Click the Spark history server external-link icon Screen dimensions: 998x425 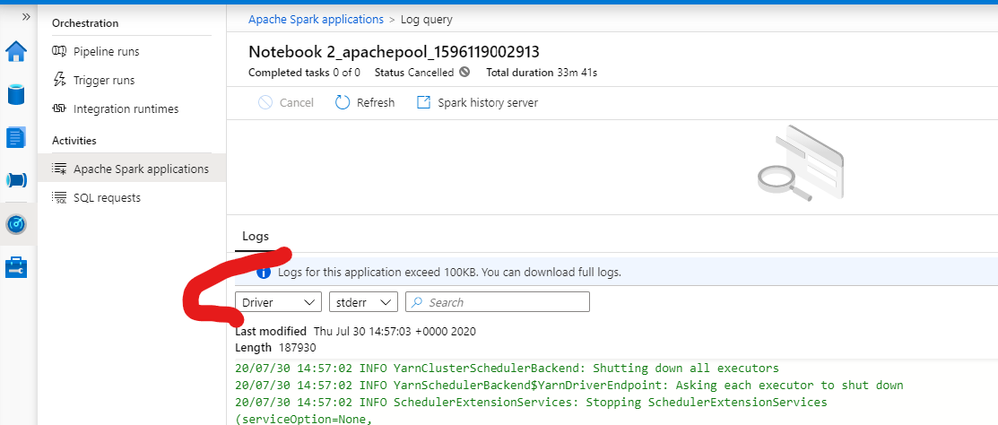[x=423, y=102]
